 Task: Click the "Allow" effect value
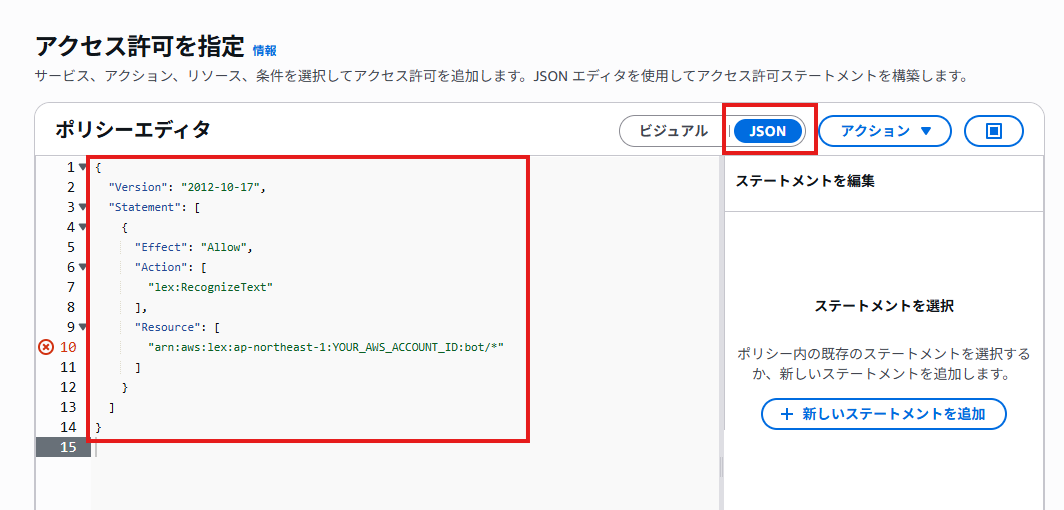click(224, 247)
